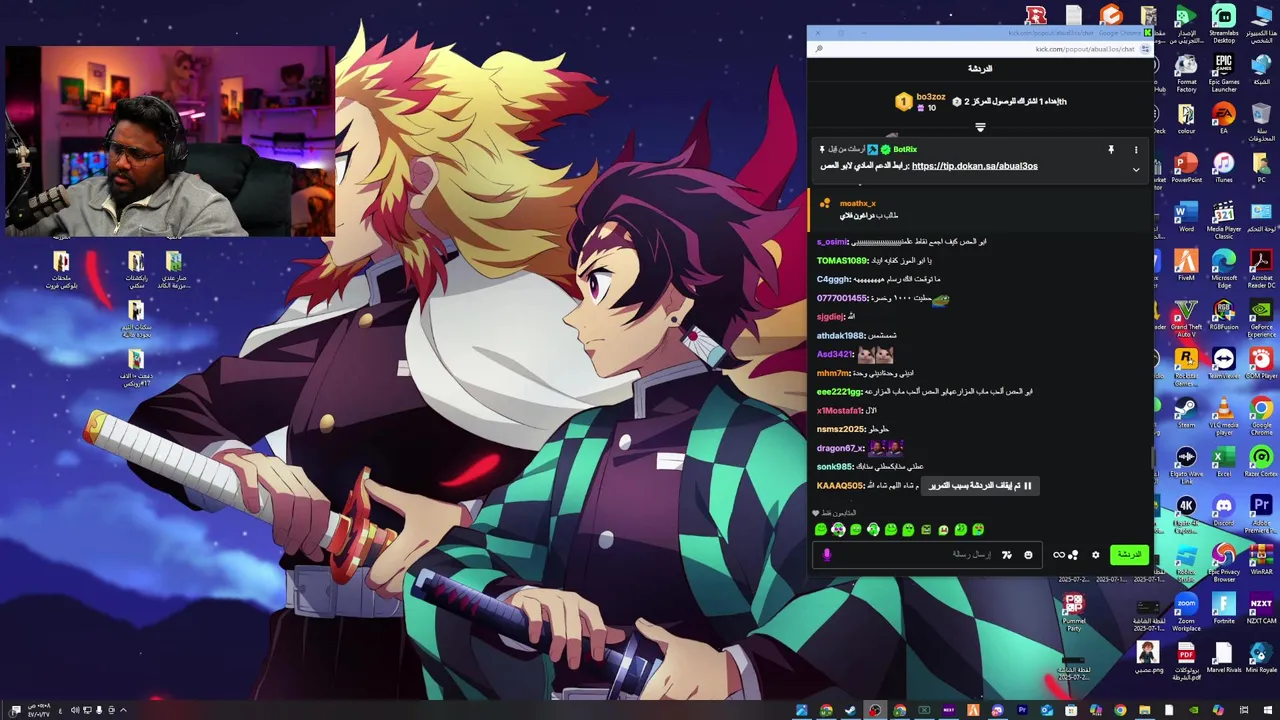Open Razer Cortex shortcut
The image size is (1280, 720).
[x=1261, y=461]
